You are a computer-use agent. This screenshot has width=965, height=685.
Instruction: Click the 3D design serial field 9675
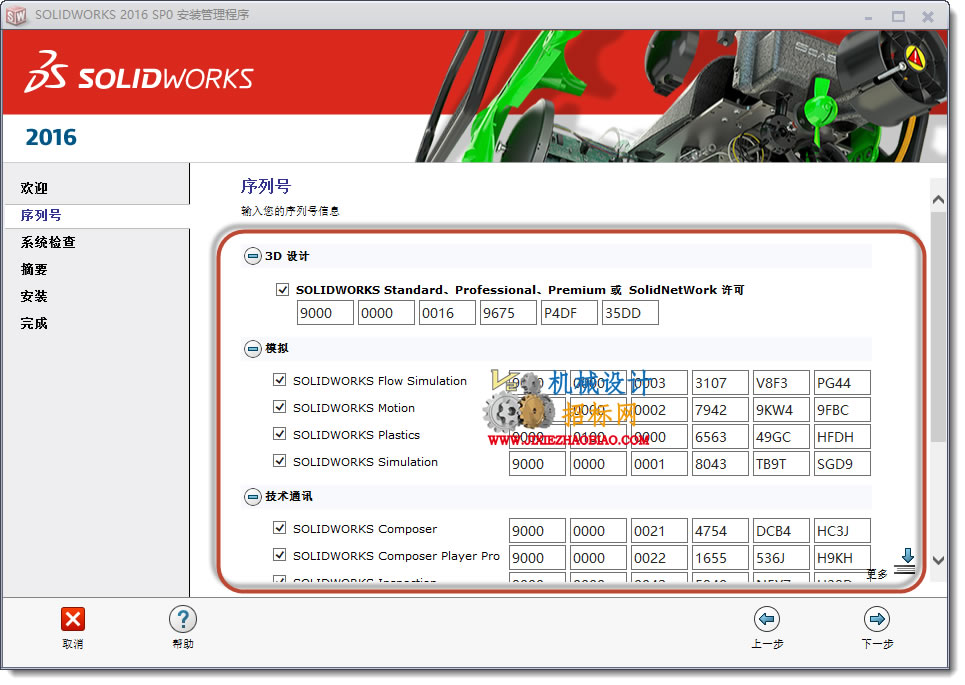pyautogui.click(x=508, y=313)
